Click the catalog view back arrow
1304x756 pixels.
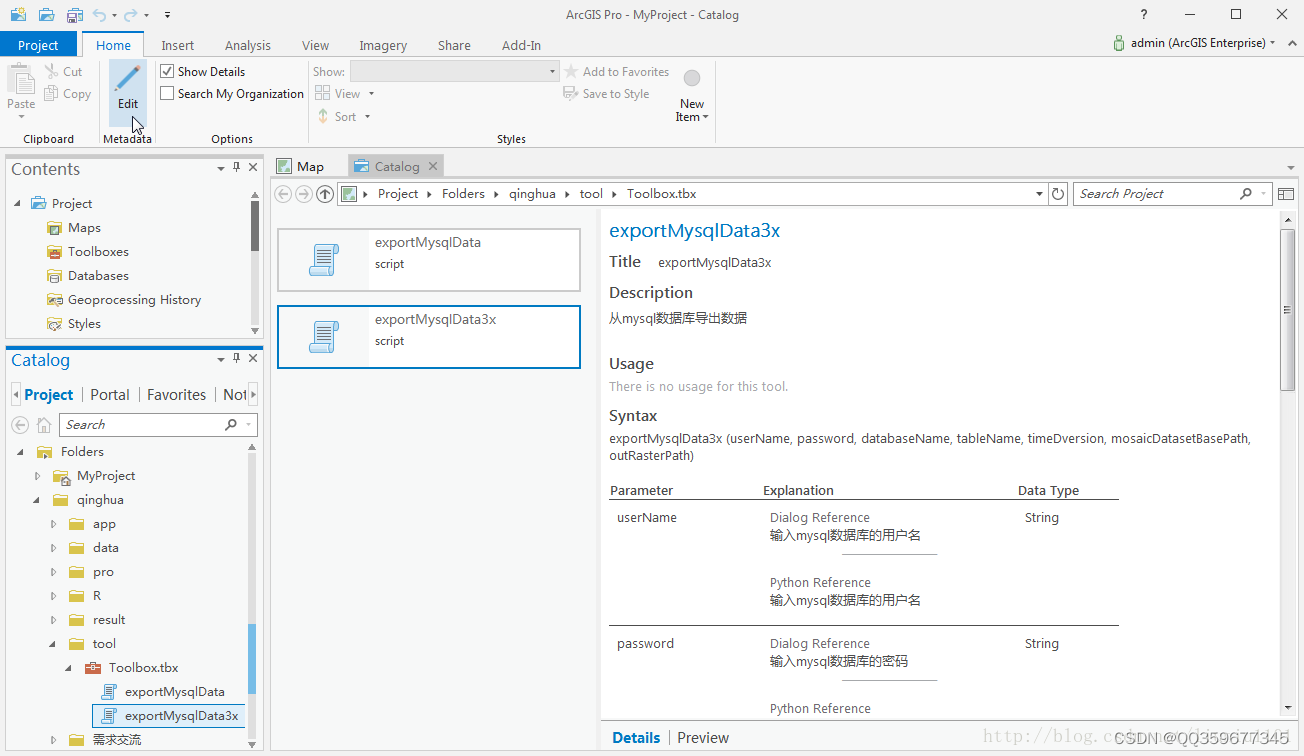283,194
